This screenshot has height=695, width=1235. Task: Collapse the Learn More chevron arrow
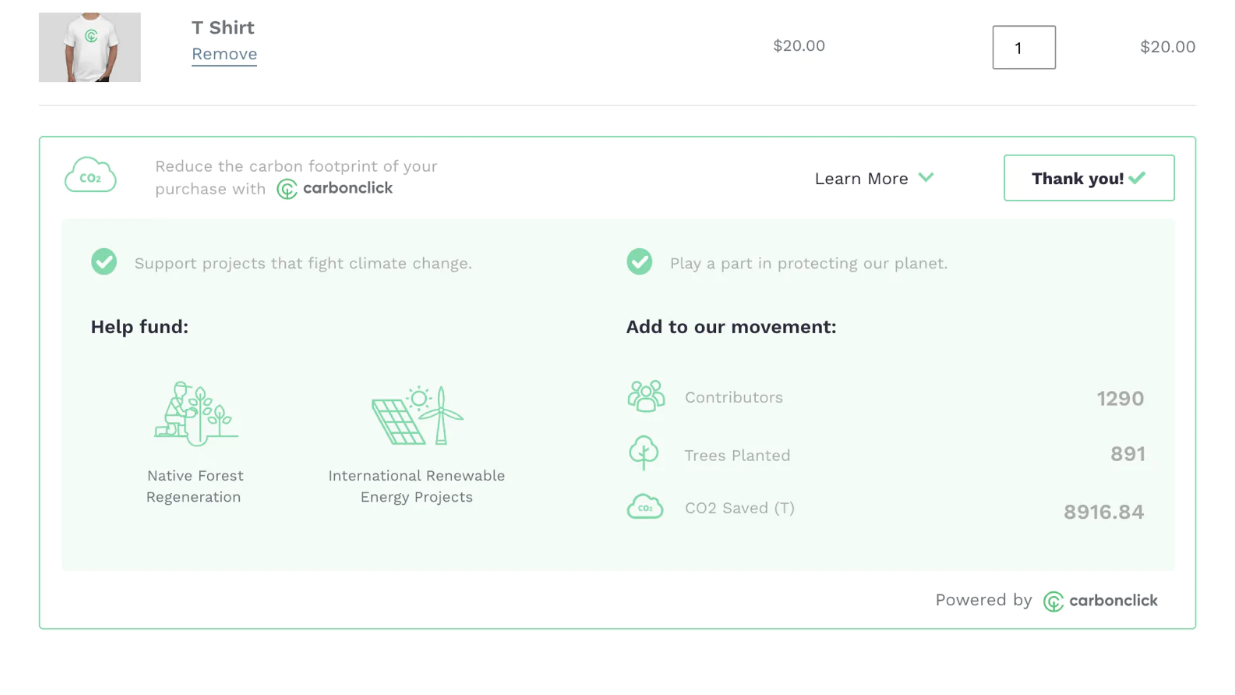click(926, 178)
